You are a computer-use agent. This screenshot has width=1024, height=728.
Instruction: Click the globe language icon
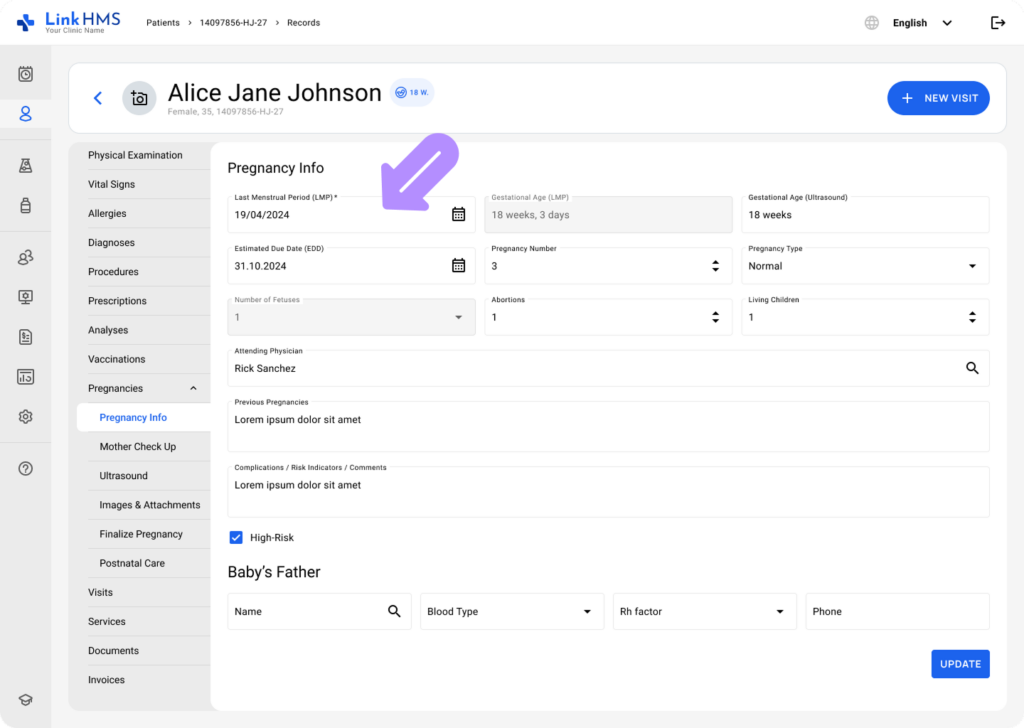[871, 23]
